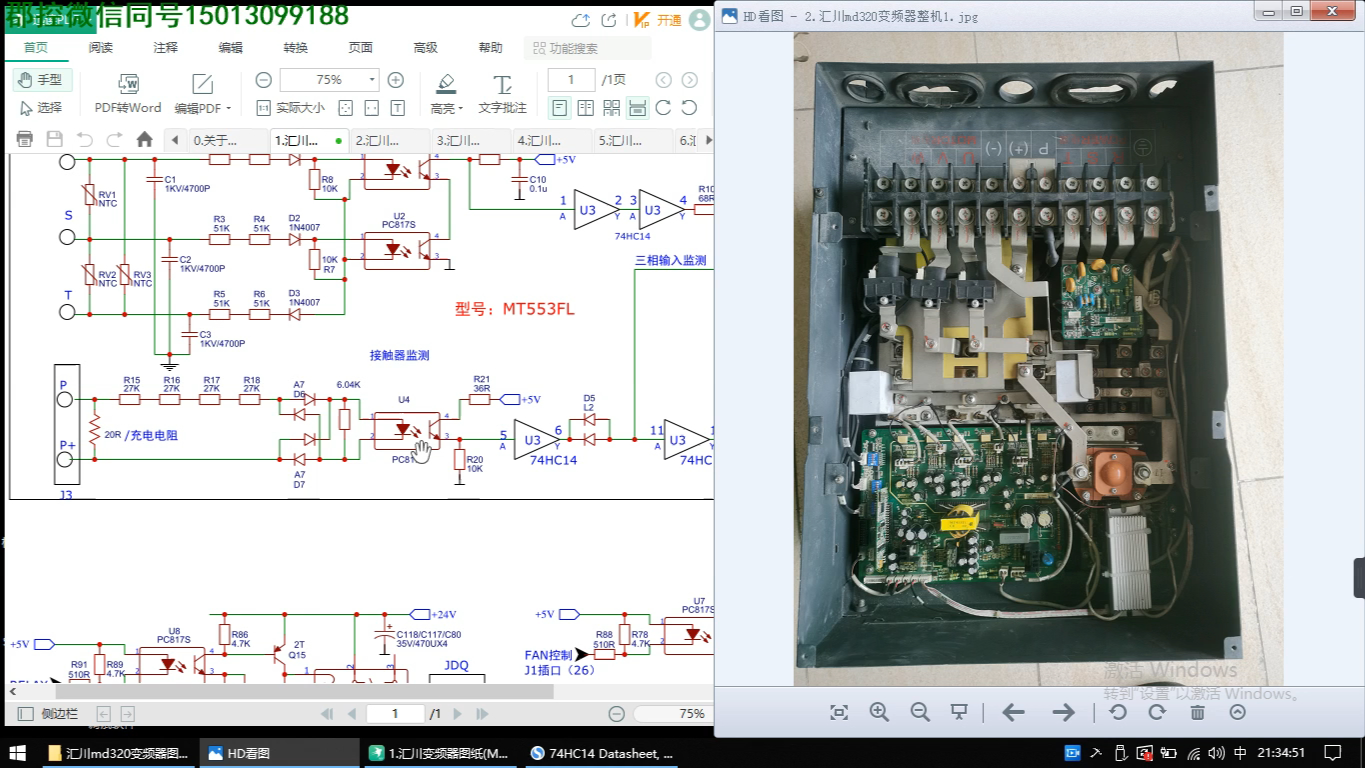Expand the image viewer bottom panel arrow
Viewport: 1365px width, 768px height.
1238,712
